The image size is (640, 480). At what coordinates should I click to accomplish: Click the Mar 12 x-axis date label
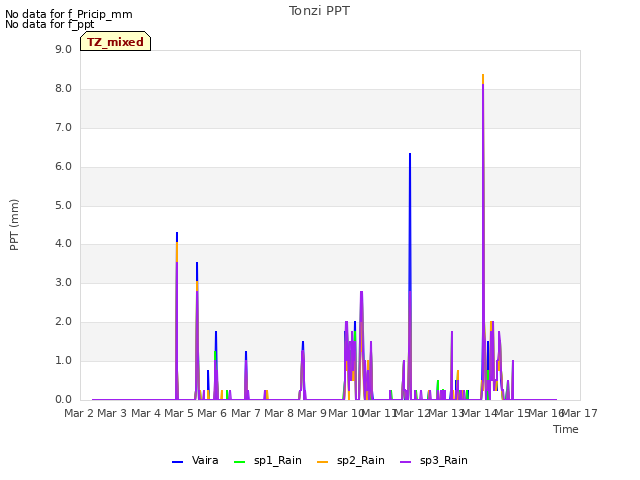(x=412, y=413)
